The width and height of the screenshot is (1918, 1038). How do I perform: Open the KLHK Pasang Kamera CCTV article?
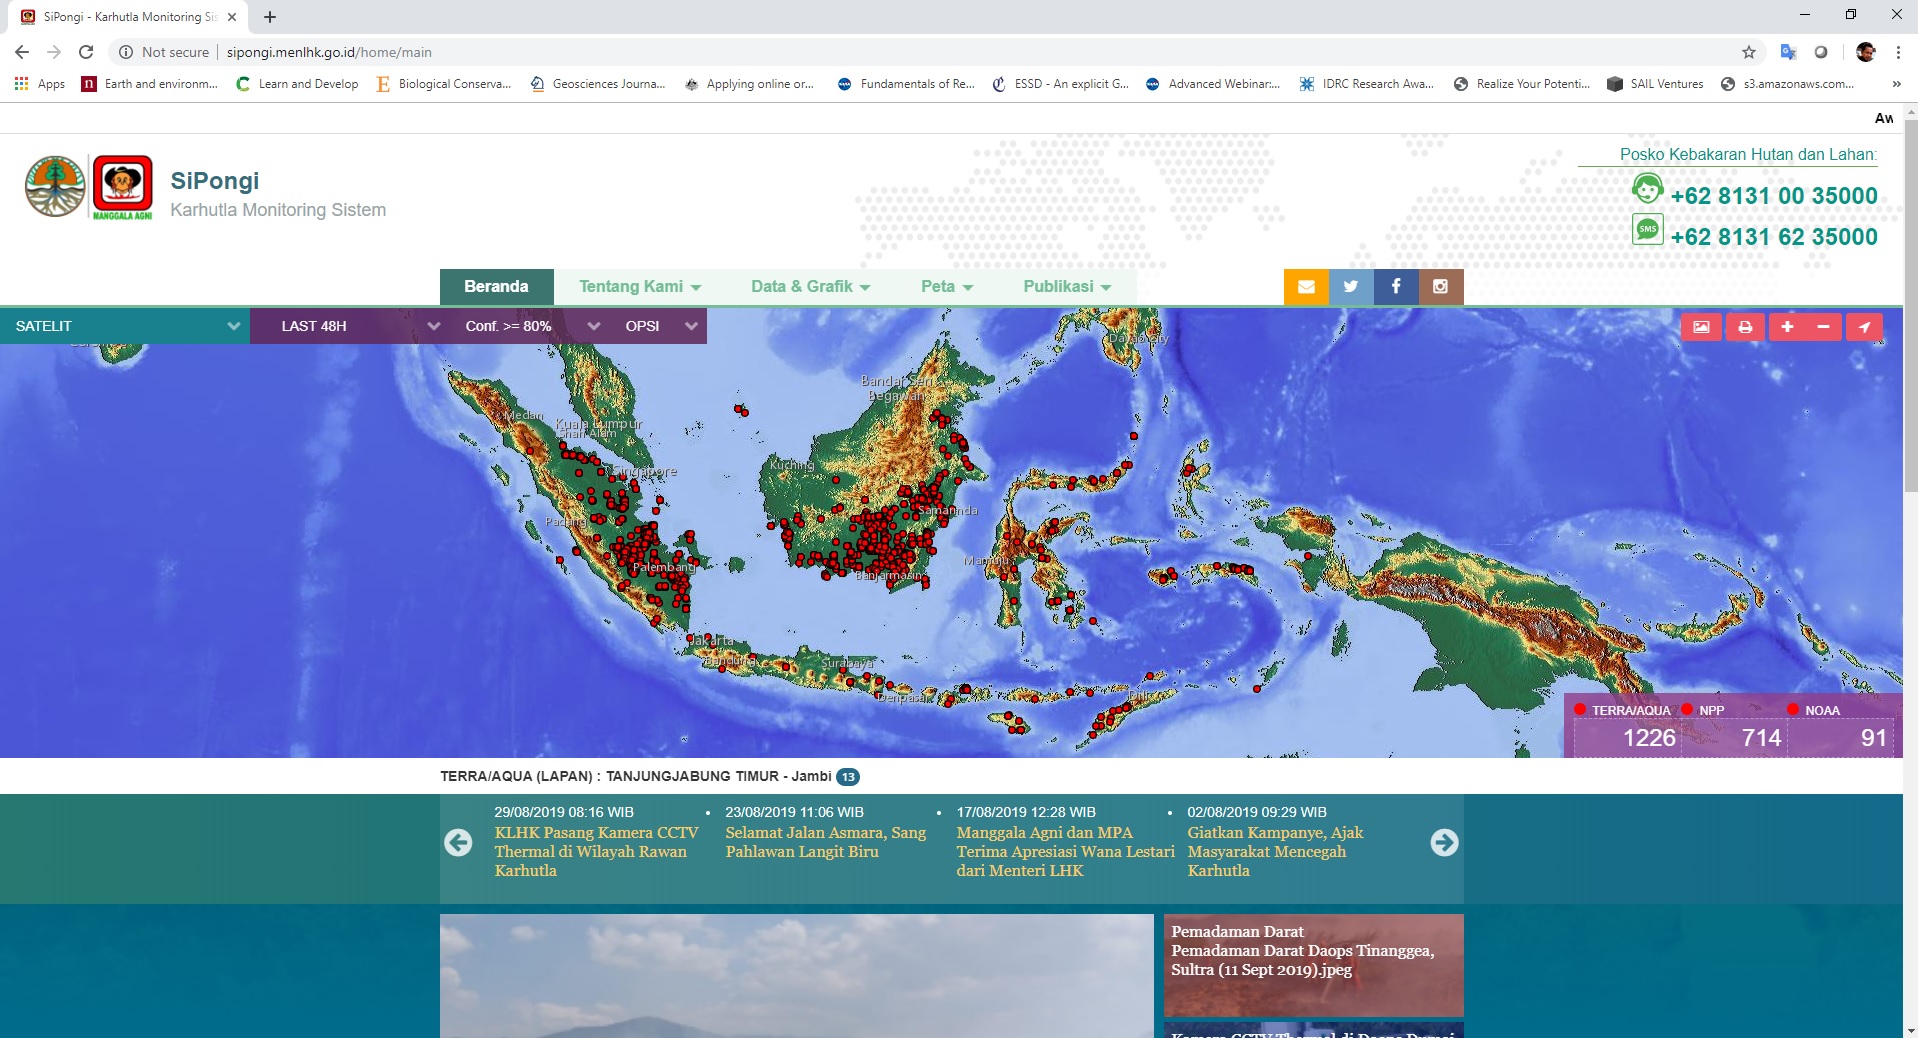[595, 851]
